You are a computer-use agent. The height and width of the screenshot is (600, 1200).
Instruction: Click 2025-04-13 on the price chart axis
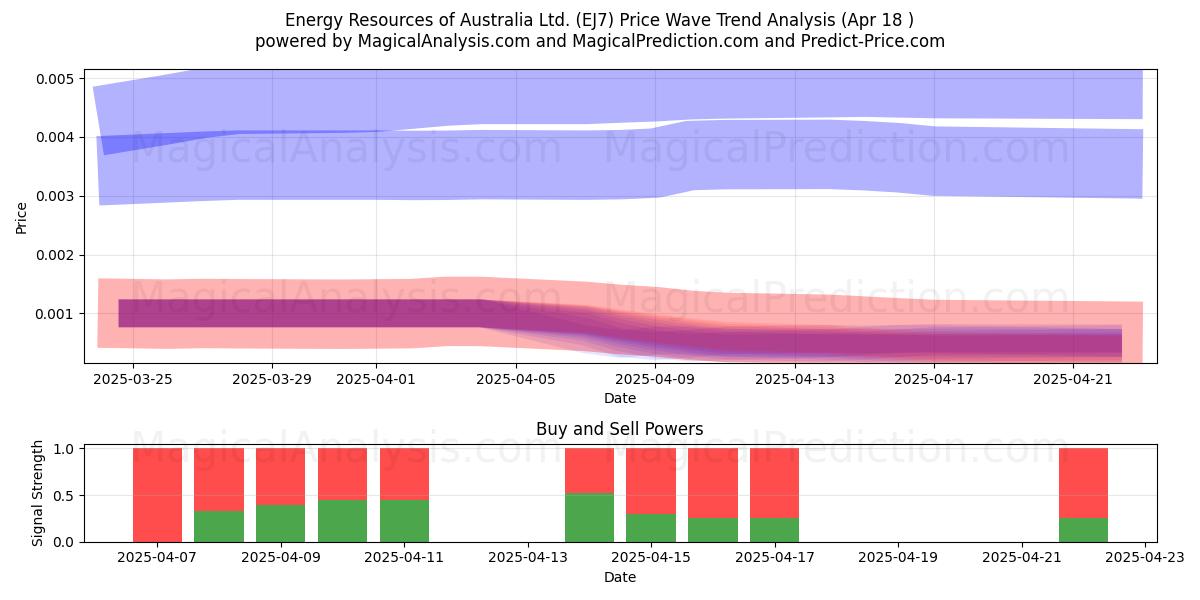[x=794, y=380]
